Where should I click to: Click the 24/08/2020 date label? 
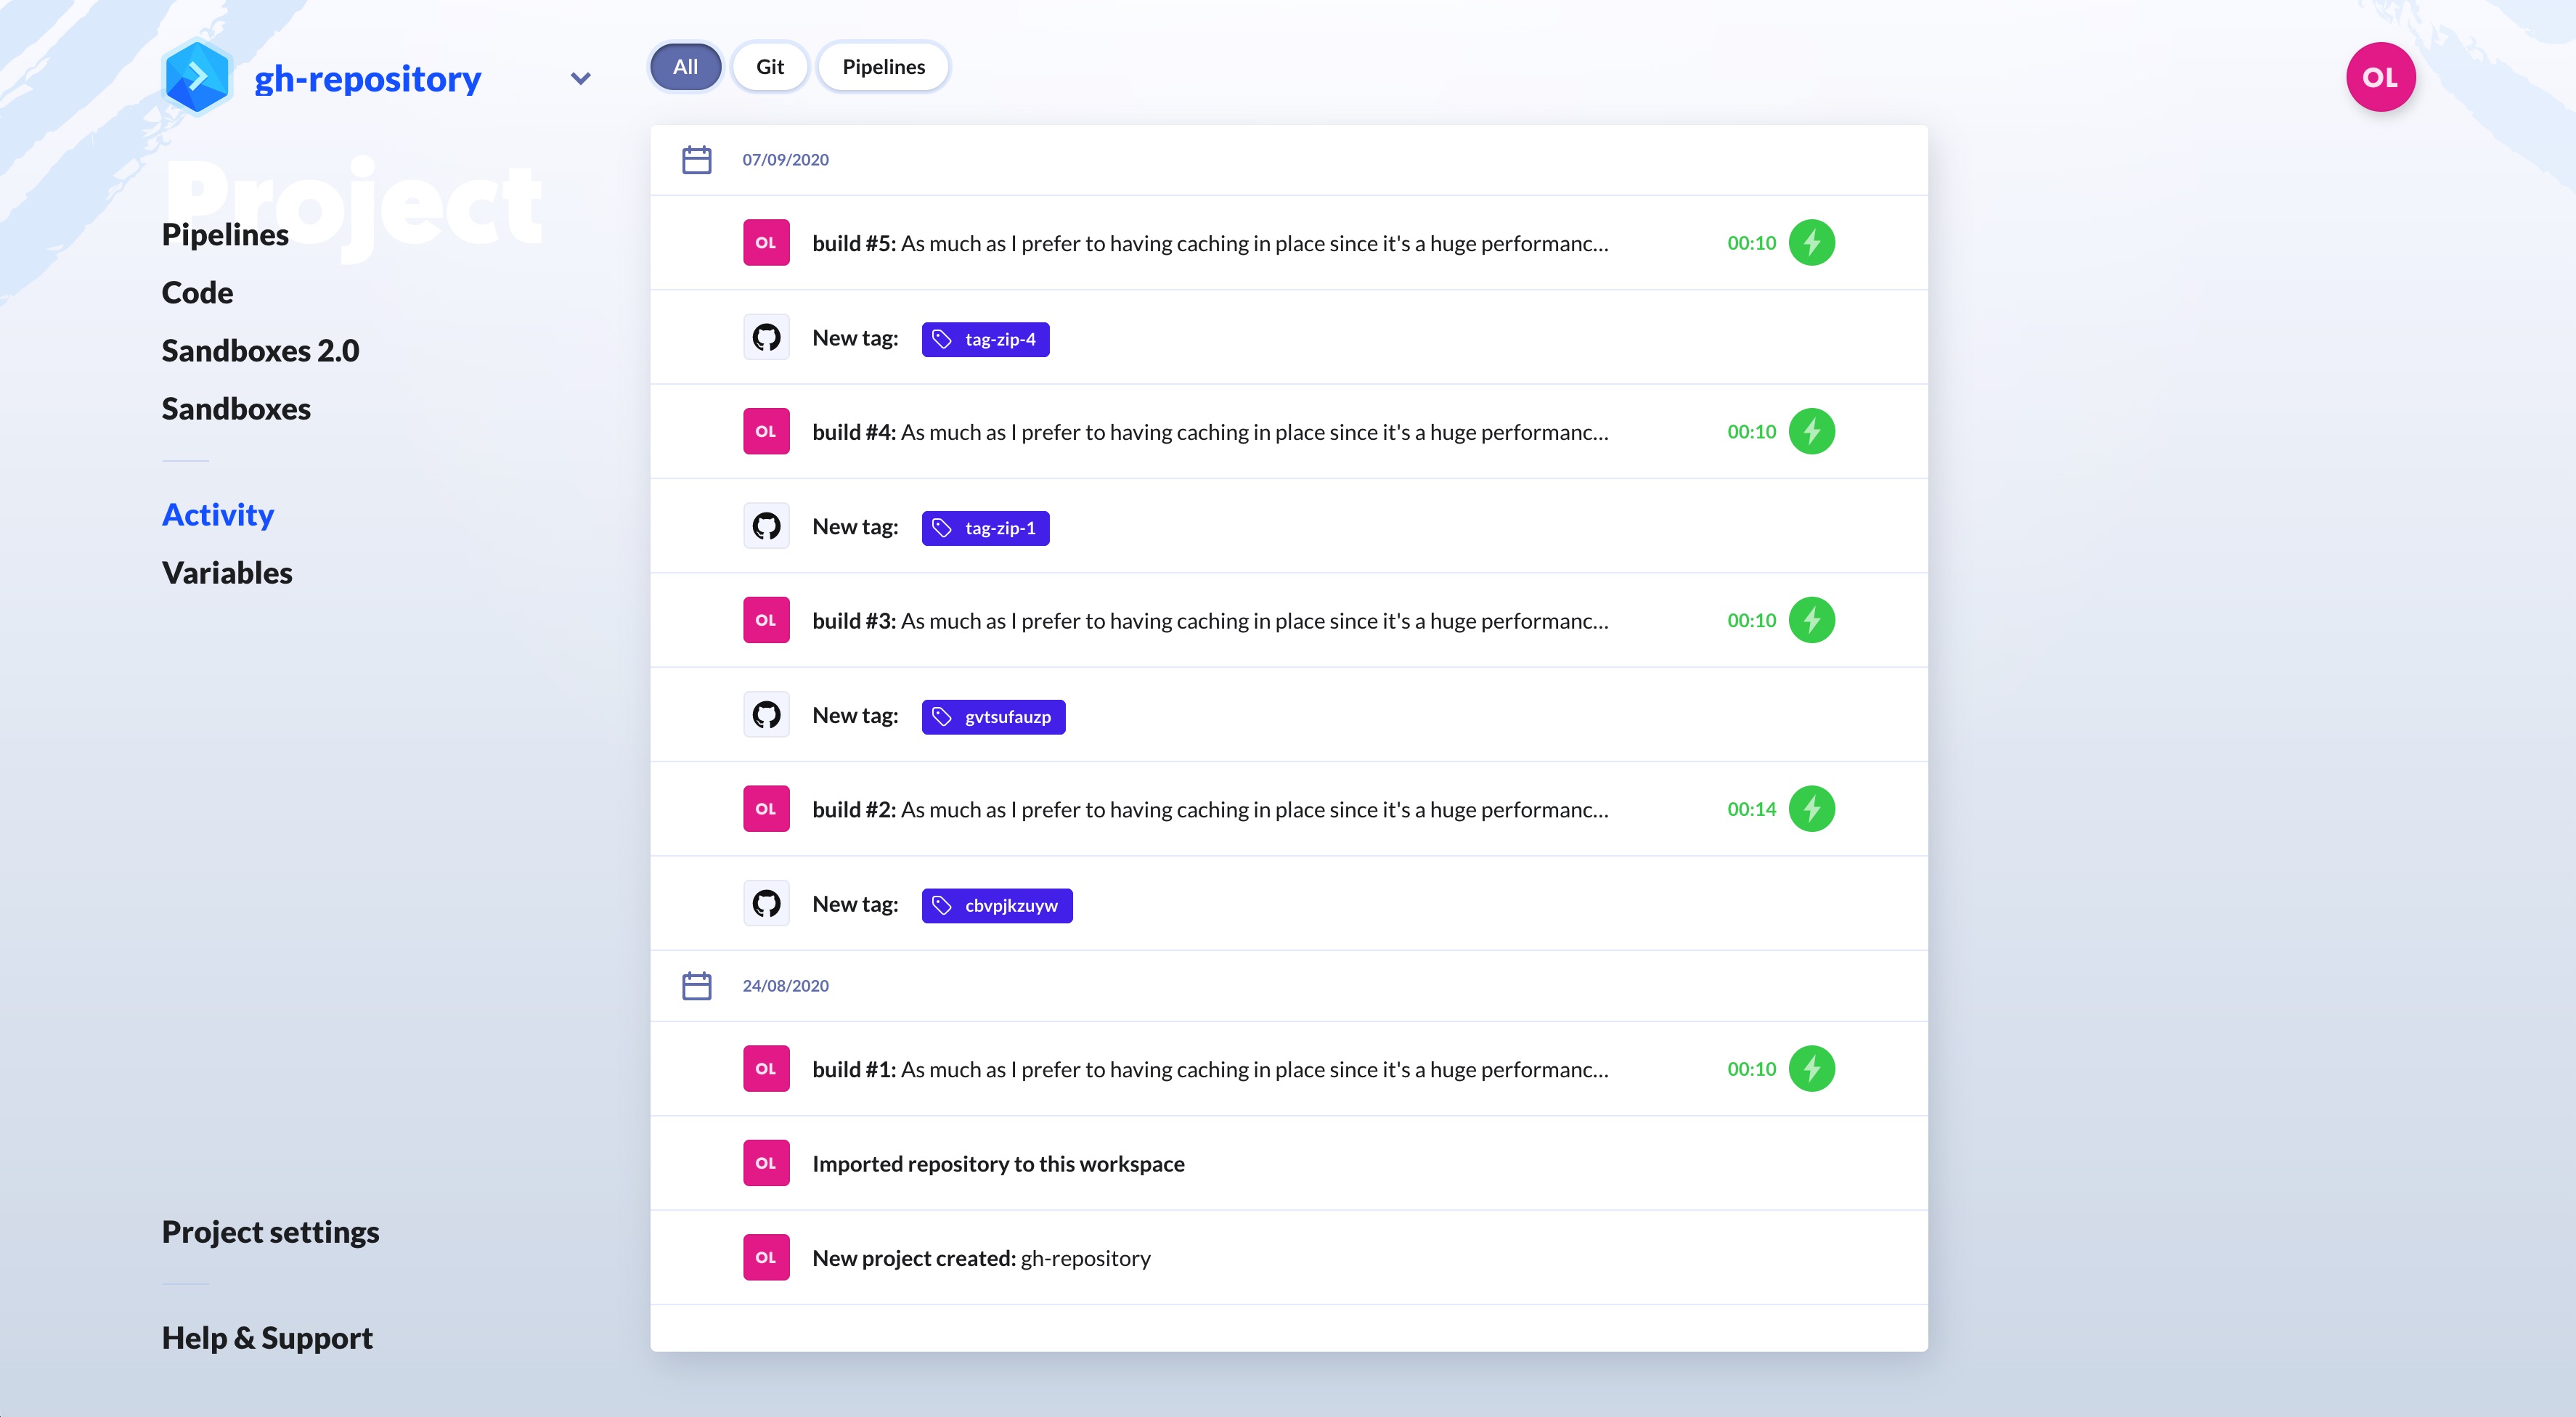point(785,986)
